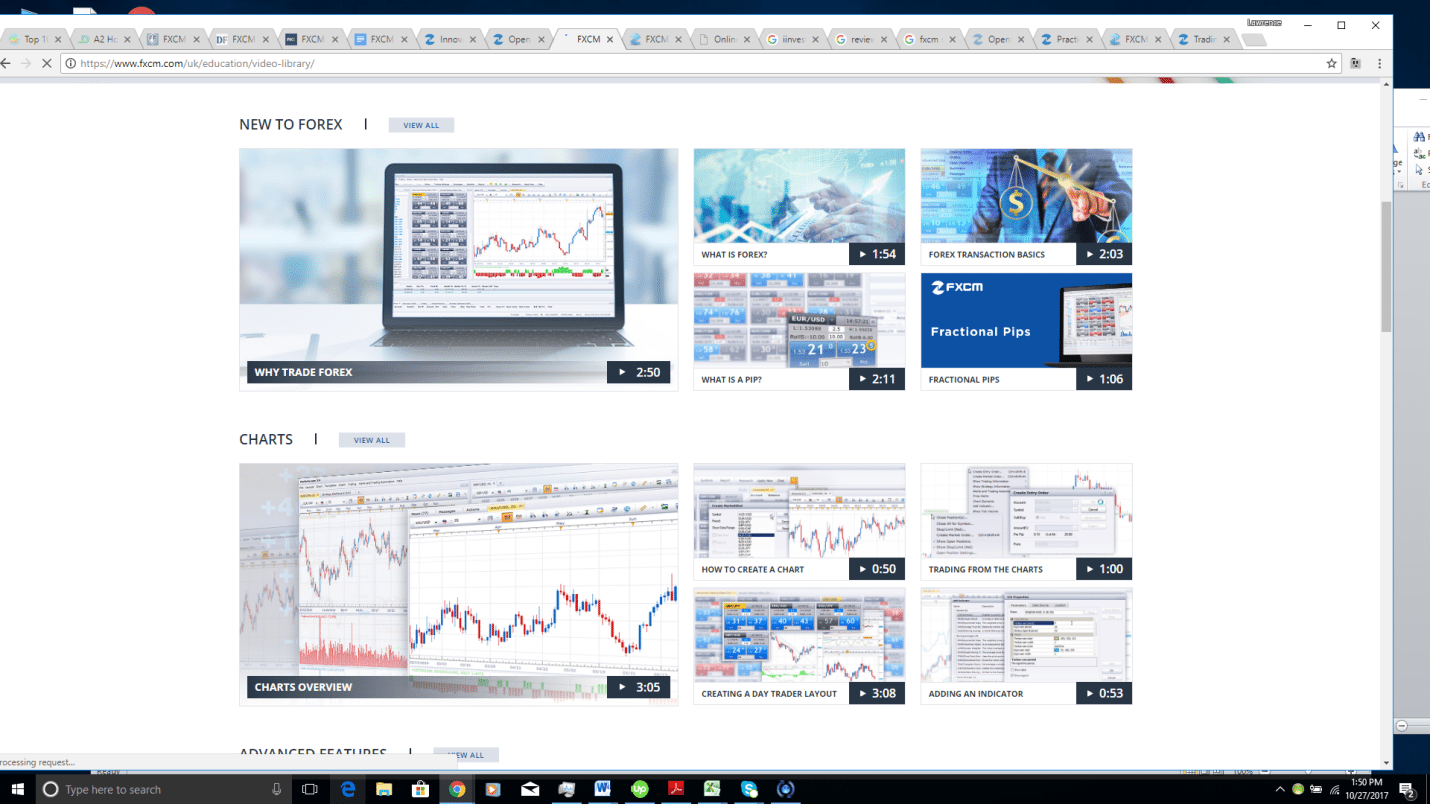Open Upwork app from the taskbar
The image size is (1430, 804).
click(x=640, y=789)
